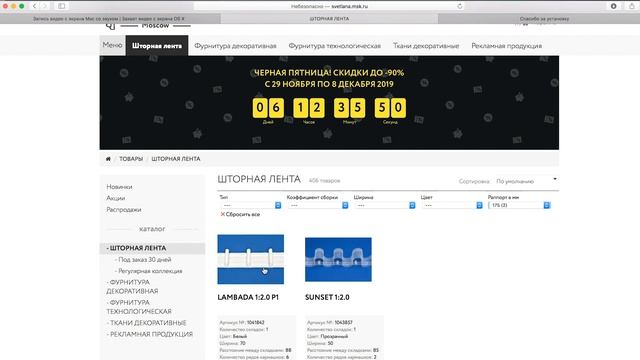640x360 pixels.
Task: Open ФУРНИТУРА ДЕКОРАТИВНАЯ in catalog sidebar
Action: click(132, 287)
